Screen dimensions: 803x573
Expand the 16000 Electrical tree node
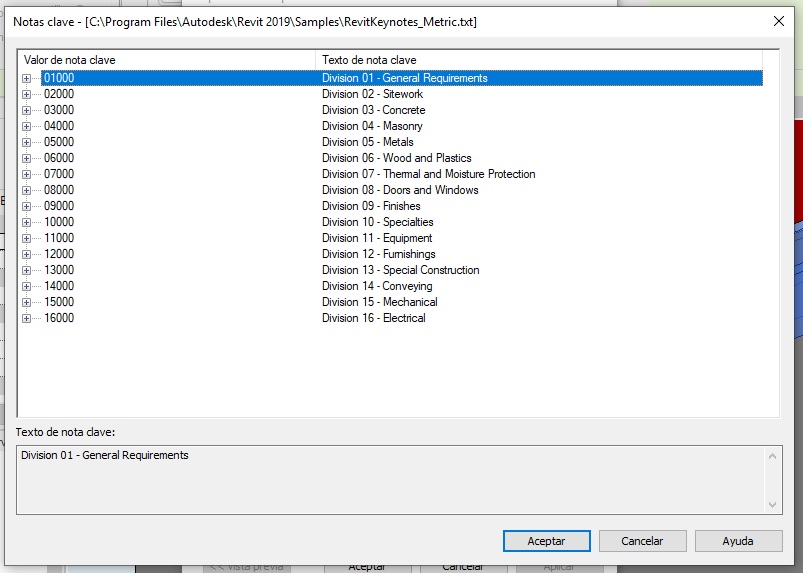27,318
